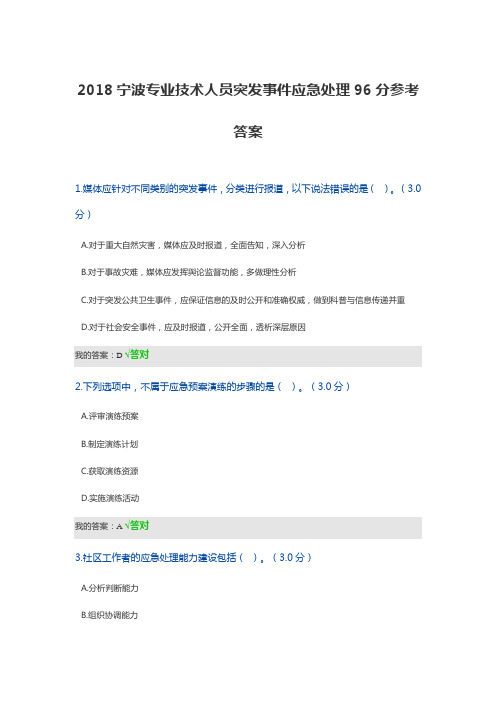Click option 'A.分析判断能力'
The width and height of the screenshot is (496, 702).
click(x=110, y=588)
